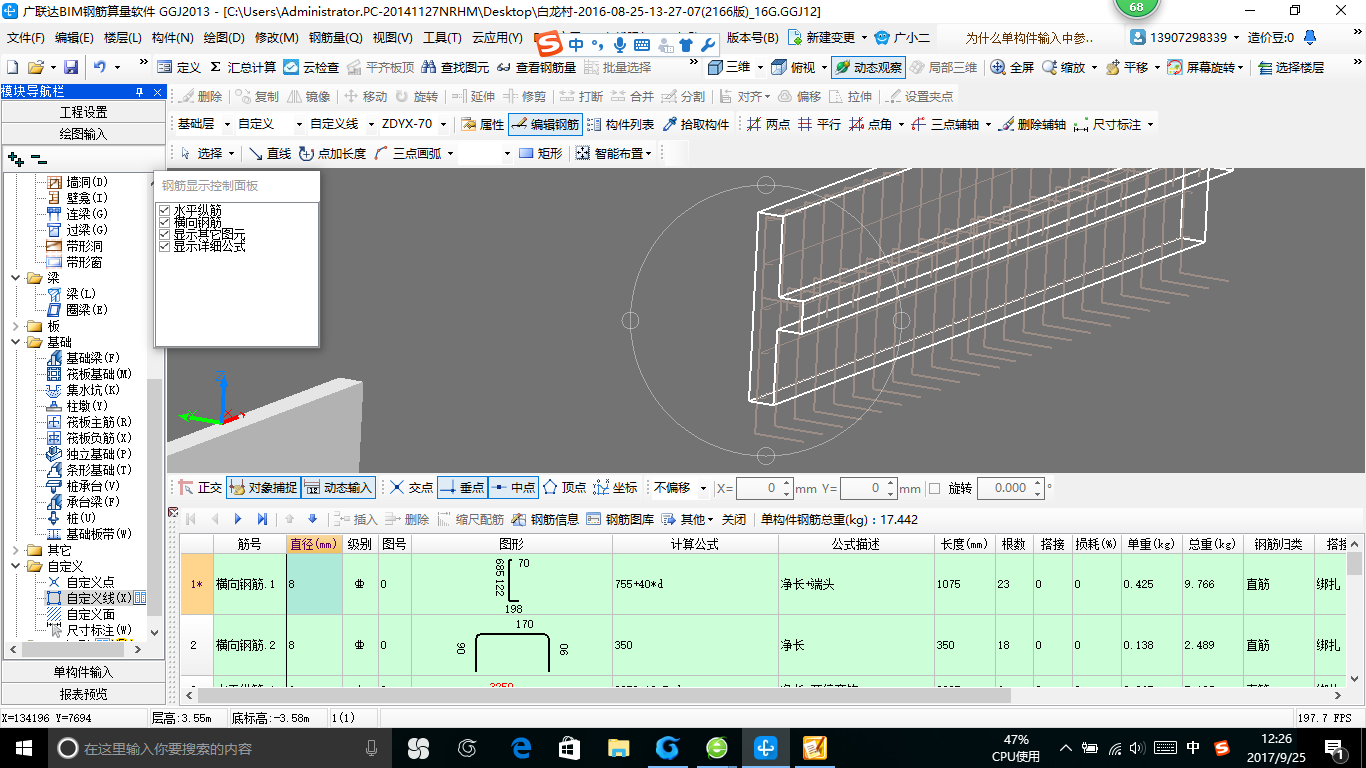This screenshot has height=768, width=1366.
Task: Select 点加长度 point-plus-length tool
Action: (332, 153)
